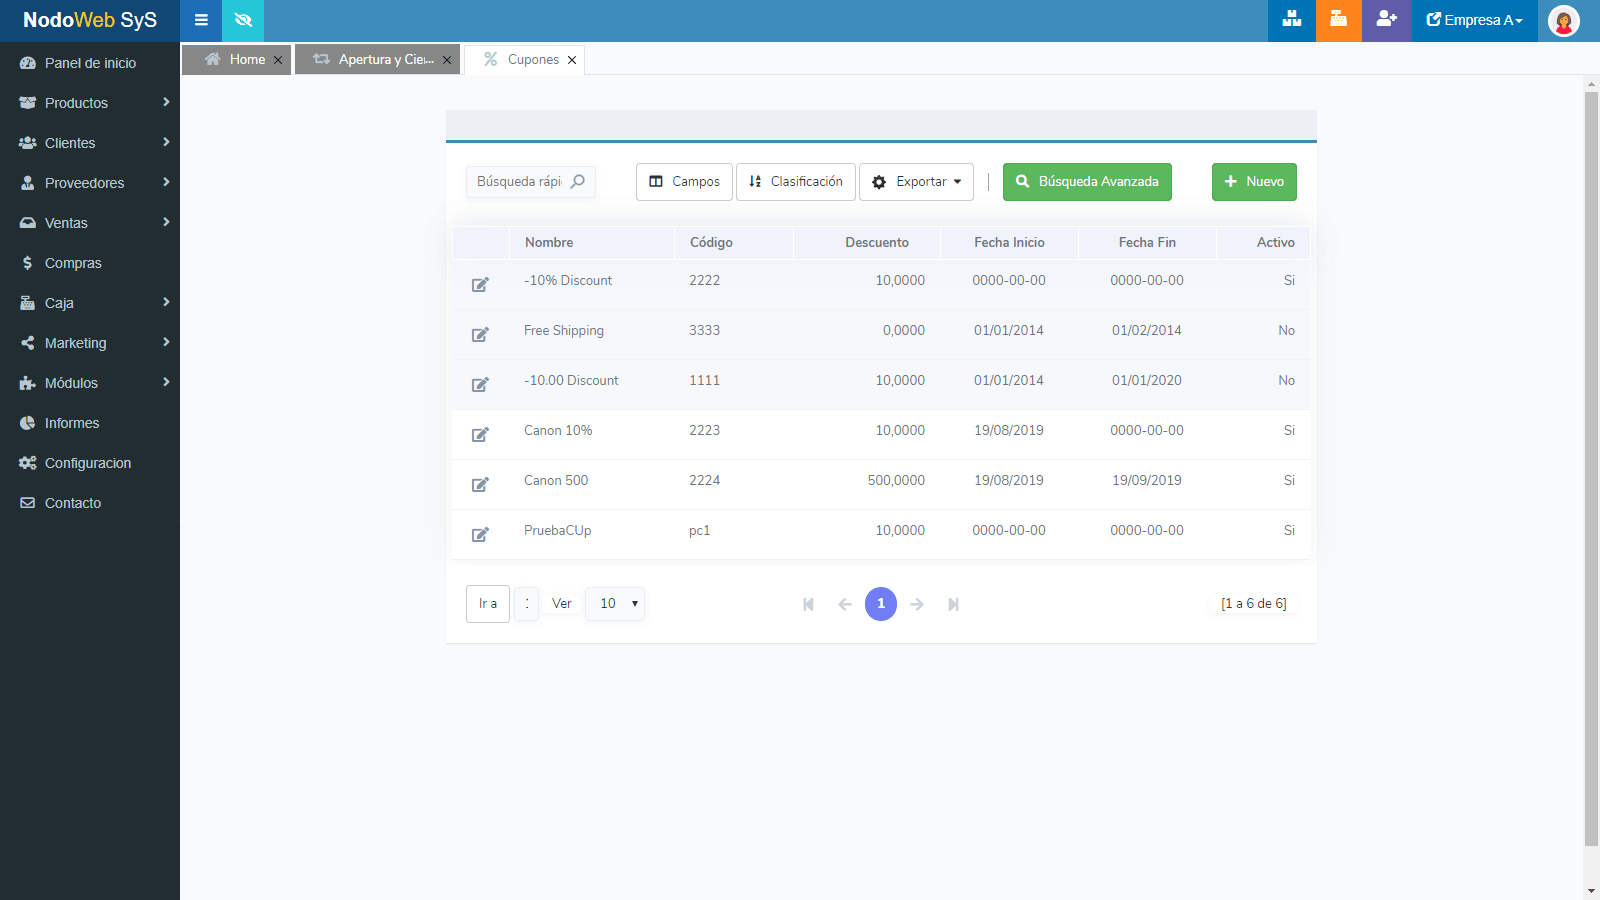
Task: Edit the Free Shipping coupon row
Action: (480, 334)
